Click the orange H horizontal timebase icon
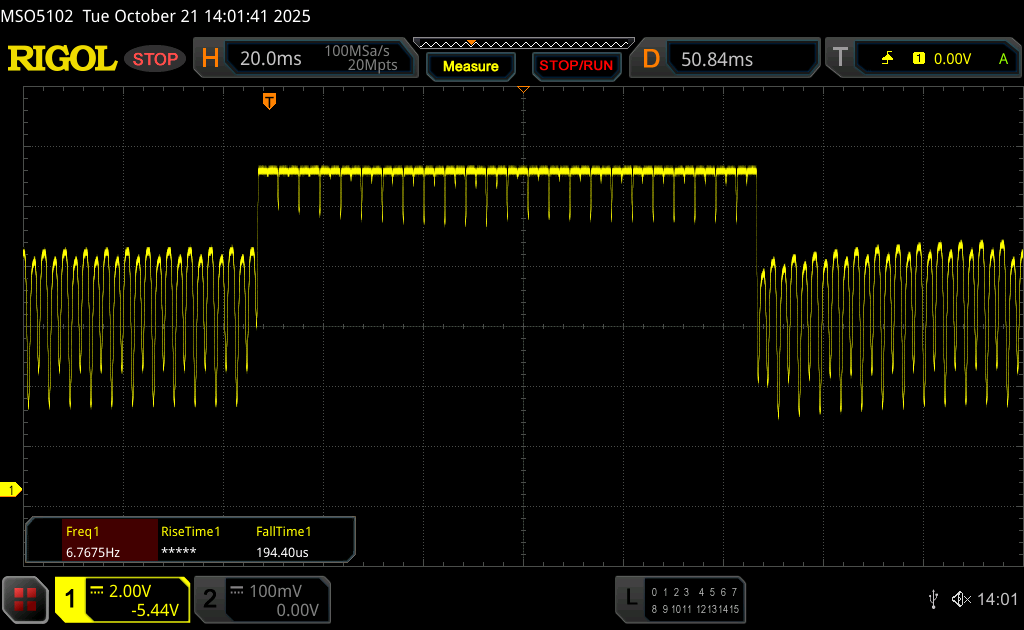The height and width of the screenshot is (630, 1024). (x=210, y=59)
